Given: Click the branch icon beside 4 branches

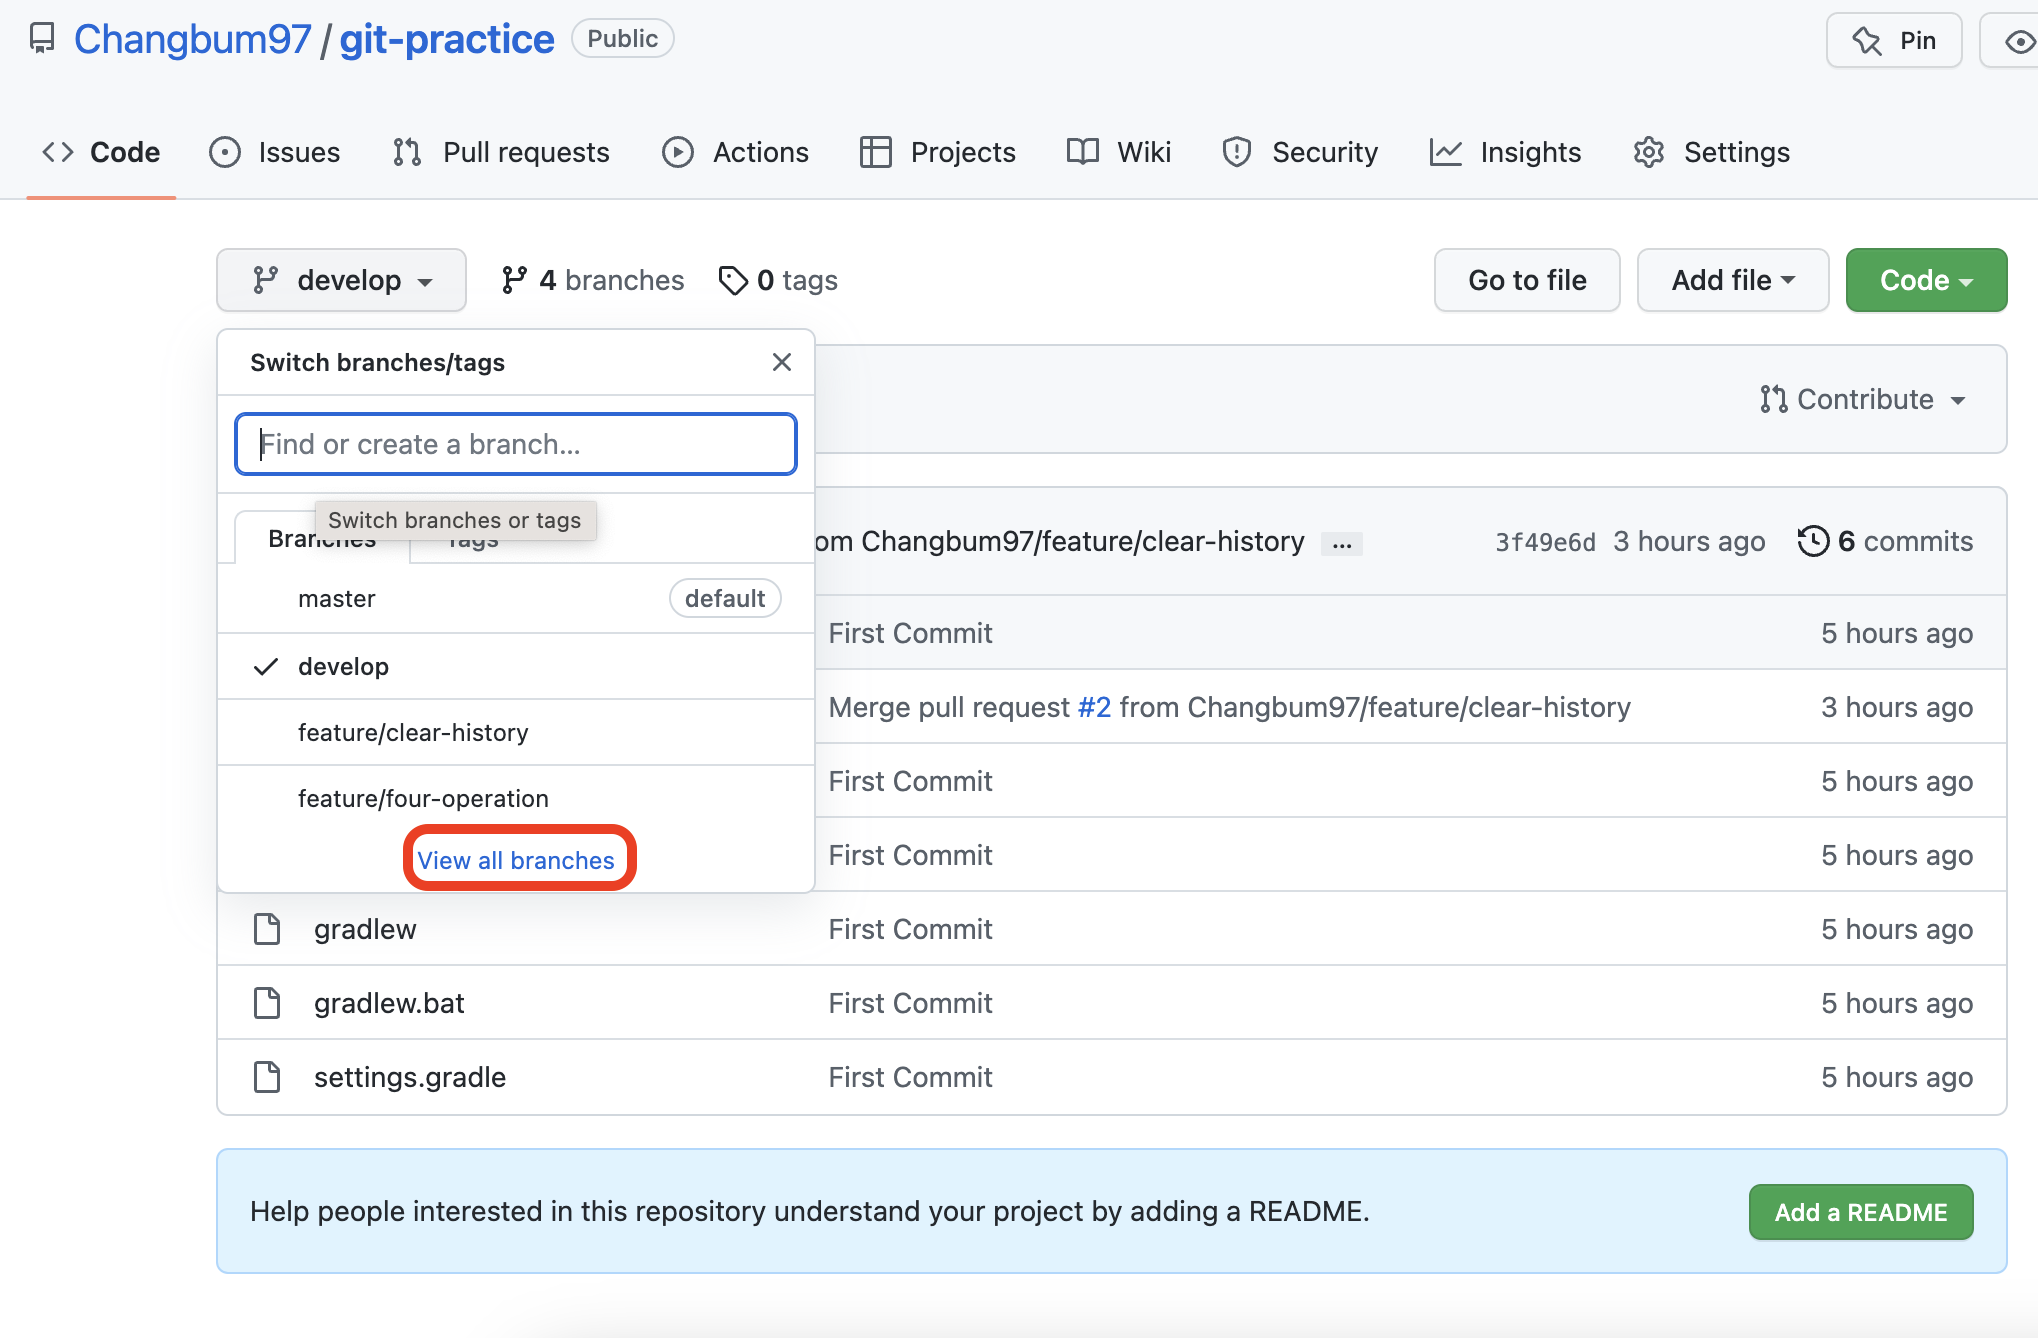Looking at the screenshot, I should 514,280.
